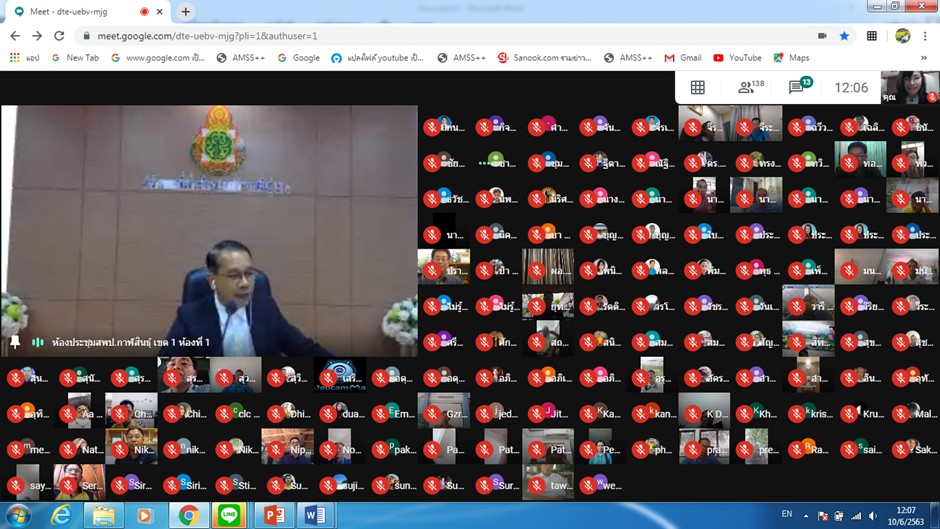The image size is (940, 529).
Task: Click the volume icon in system tray
Action: (x=874, y=516)
